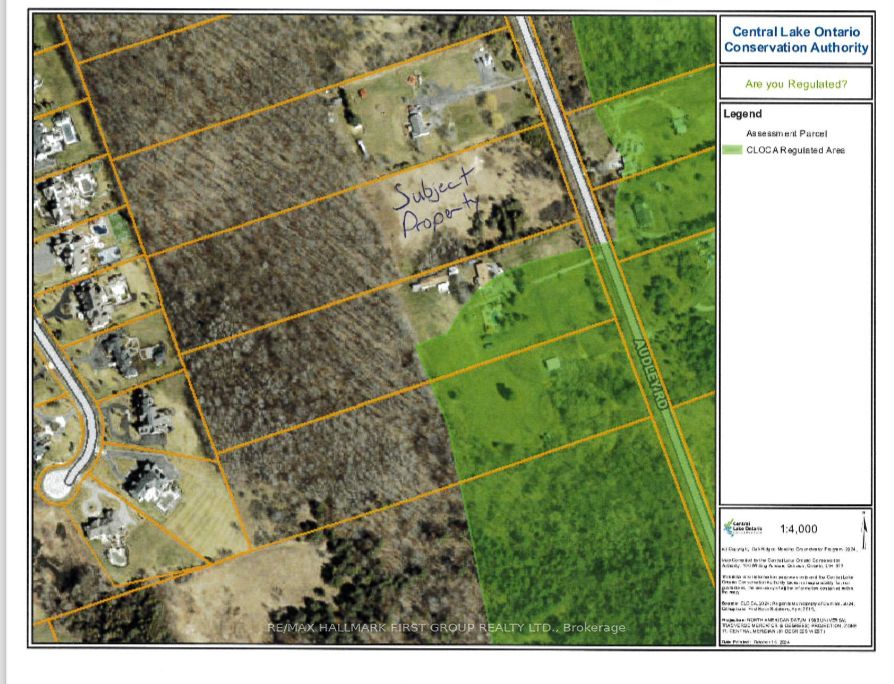Select the Assessment Parcel legend entry
894x684 pixels.
787,133
